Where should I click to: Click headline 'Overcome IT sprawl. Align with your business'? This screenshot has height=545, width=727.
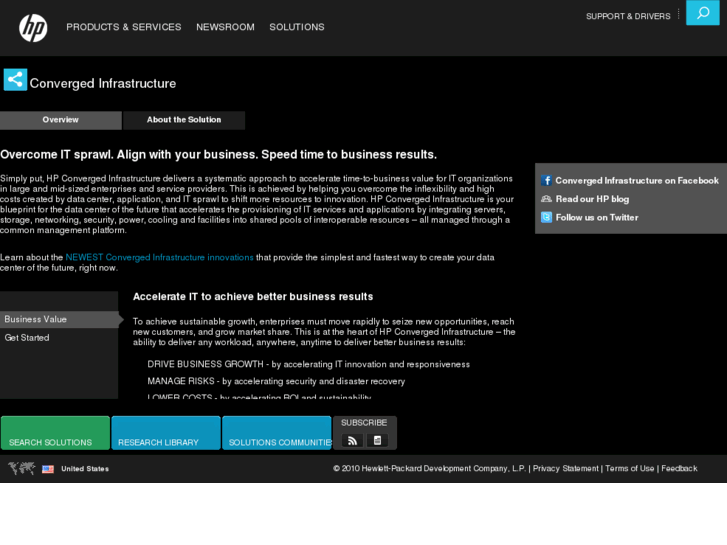click(x=218, y=154)
